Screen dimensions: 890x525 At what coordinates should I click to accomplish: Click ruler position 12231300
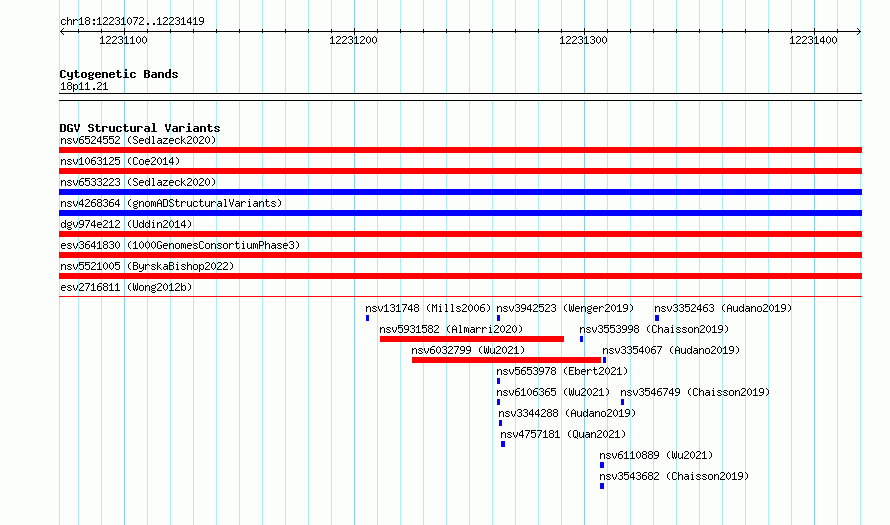(583, 40)
